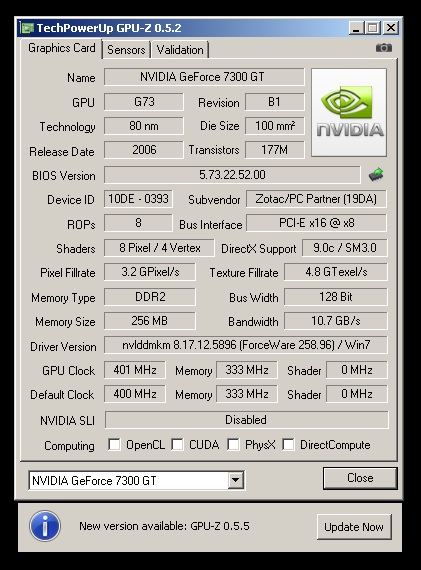The height and width of the screenshot is (570, 421).
Task: Enable the OpenCL checkbox
Action: pos(114,444)
